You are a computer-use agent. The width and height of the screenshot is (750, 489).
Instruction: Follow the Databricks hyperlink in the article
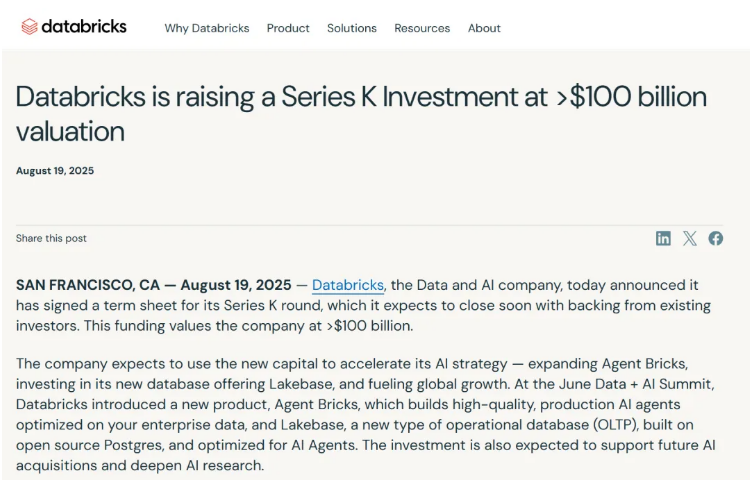348,285
